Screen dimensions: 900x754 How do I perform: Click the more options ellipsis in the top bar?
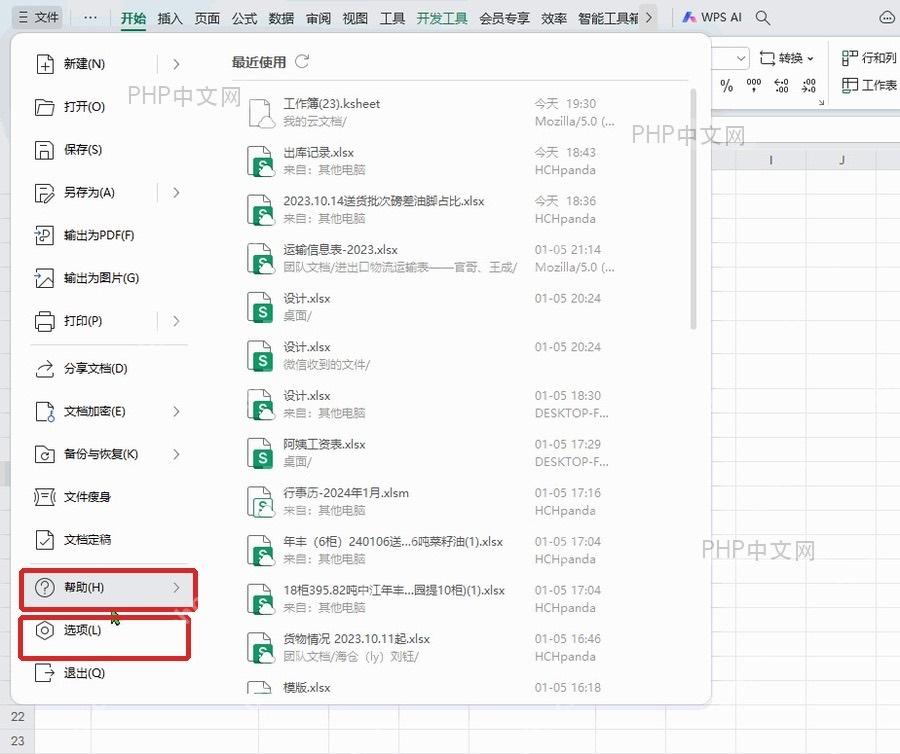90,18
